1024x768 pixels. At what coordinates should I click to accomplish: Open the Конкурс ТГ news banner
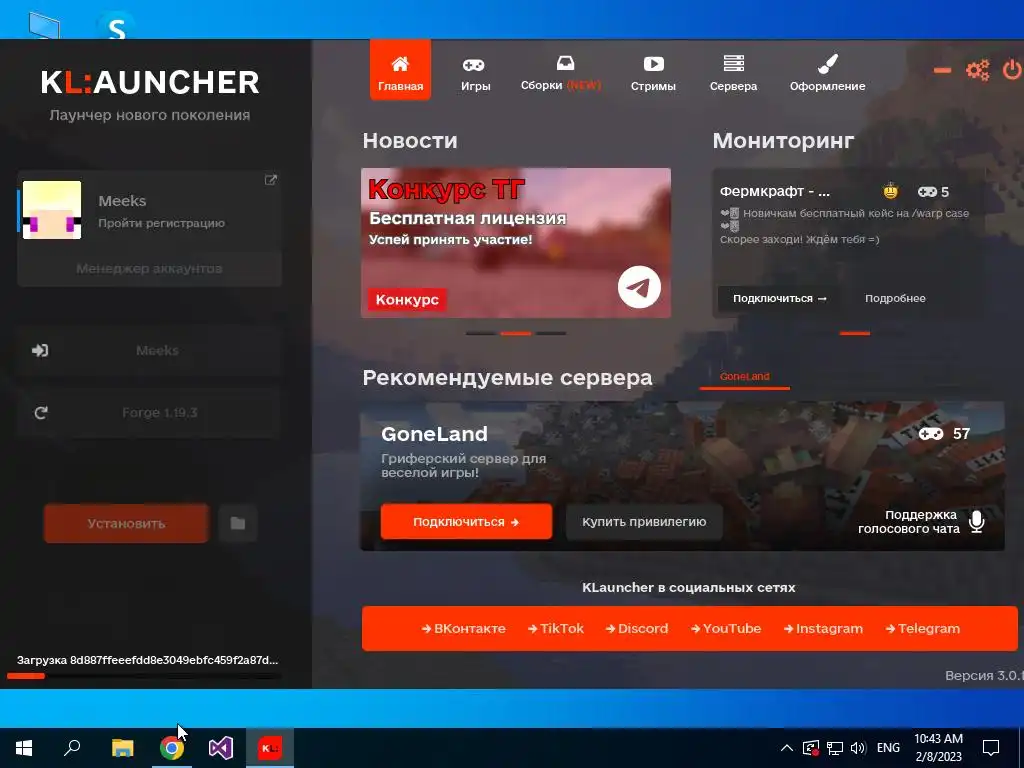(x=515, y=243)
